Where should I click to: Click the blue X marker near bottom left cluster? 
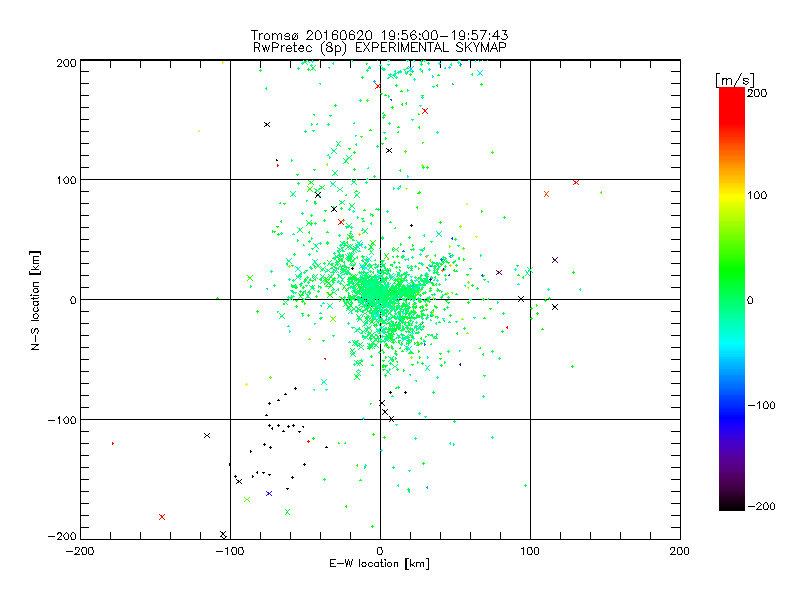[269, 493]
